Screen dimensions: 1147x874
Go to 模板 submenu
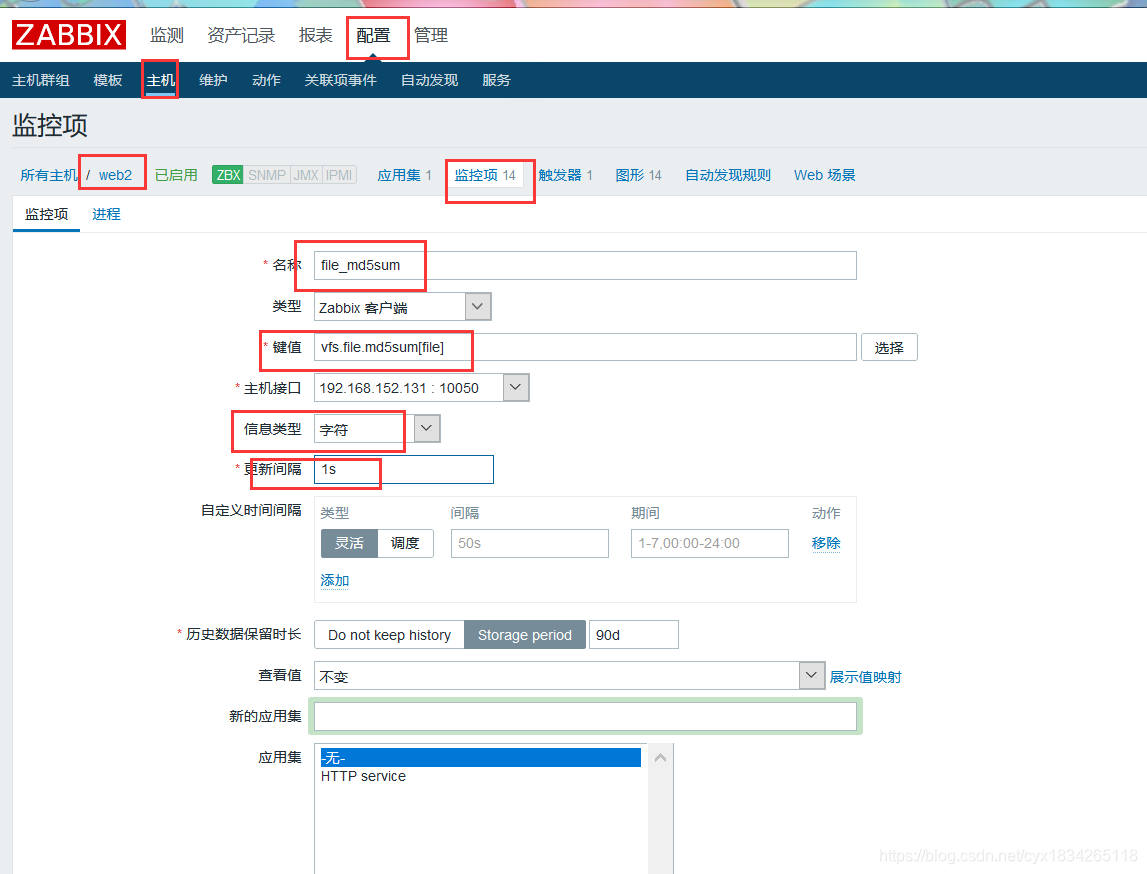click(108, 80)
